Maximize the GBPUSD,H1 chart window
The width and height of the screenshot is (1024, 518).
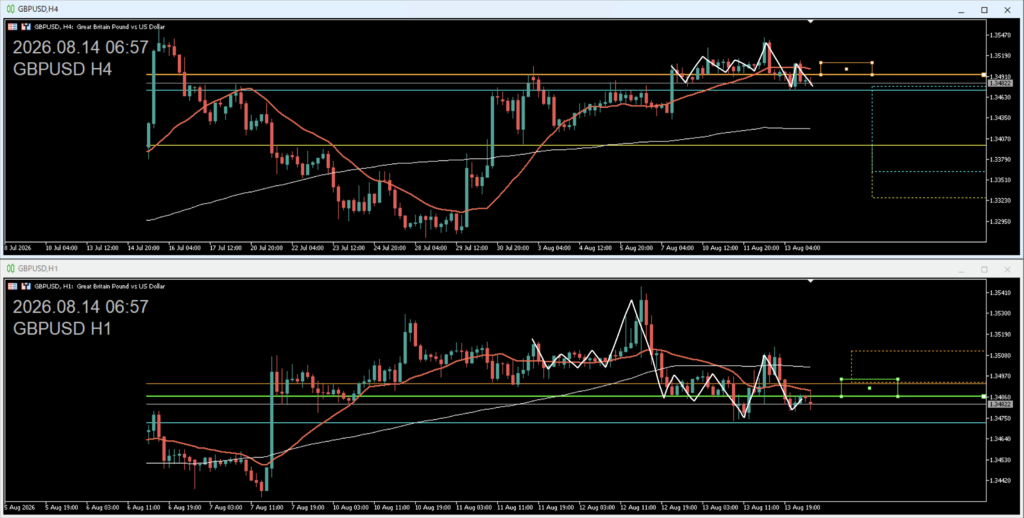[x=984, y=269]
